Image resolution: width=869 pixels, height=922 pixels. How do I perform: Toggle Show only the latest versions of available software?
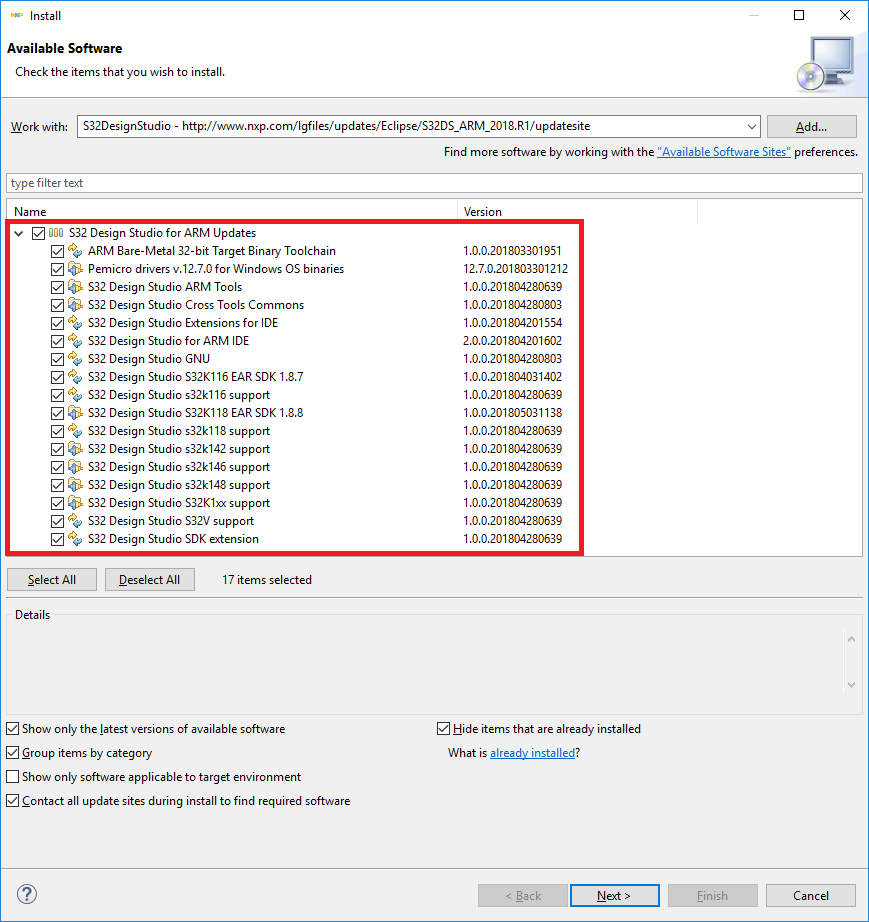(x=12, y=729)
